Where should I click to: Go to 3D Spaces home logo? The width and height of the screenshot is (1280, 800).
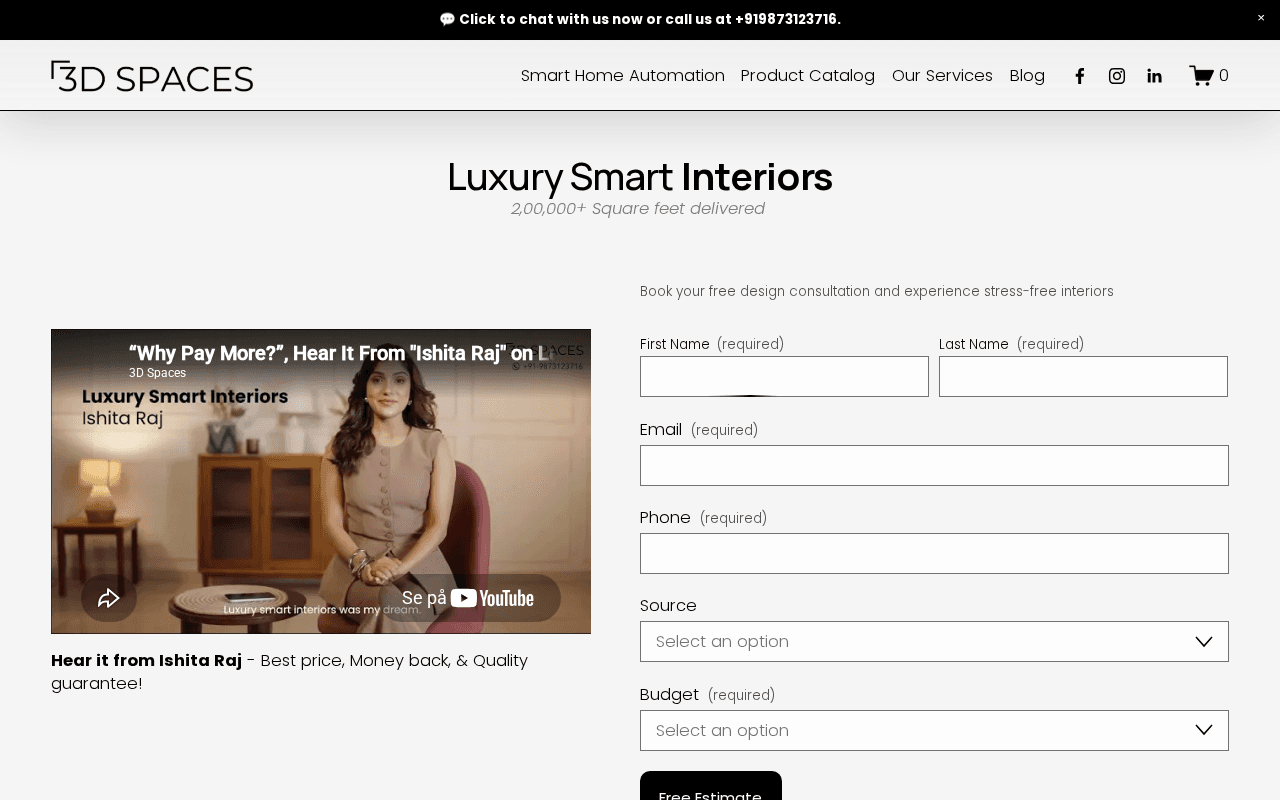point(152,76)
